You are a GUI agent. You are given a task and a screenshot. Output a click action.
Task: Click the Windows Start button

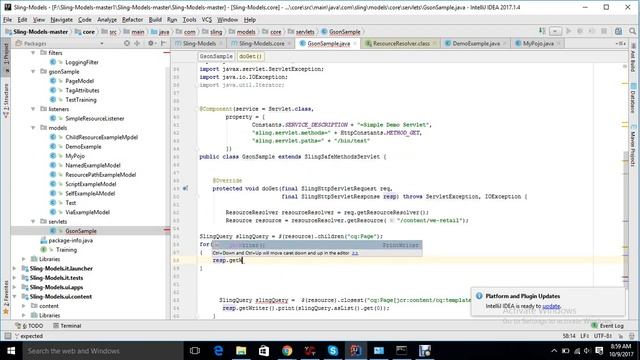[x=11, y=351]
